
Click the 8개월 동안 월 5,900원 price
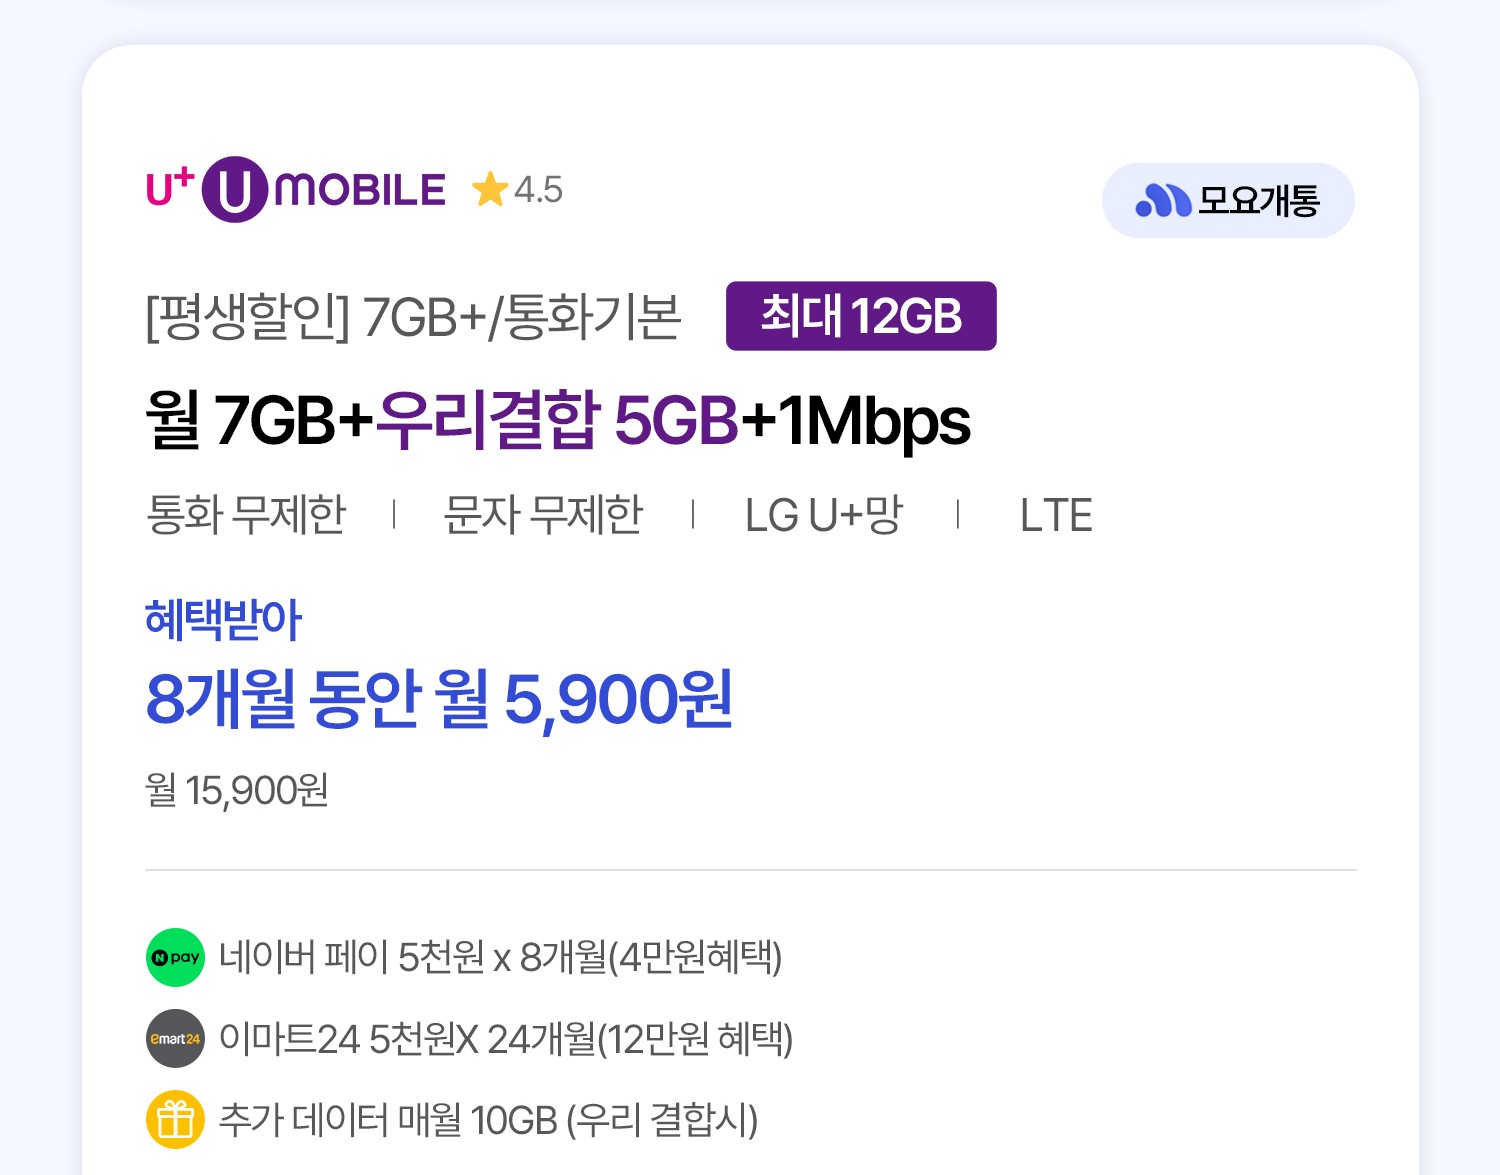click(439, 699)
